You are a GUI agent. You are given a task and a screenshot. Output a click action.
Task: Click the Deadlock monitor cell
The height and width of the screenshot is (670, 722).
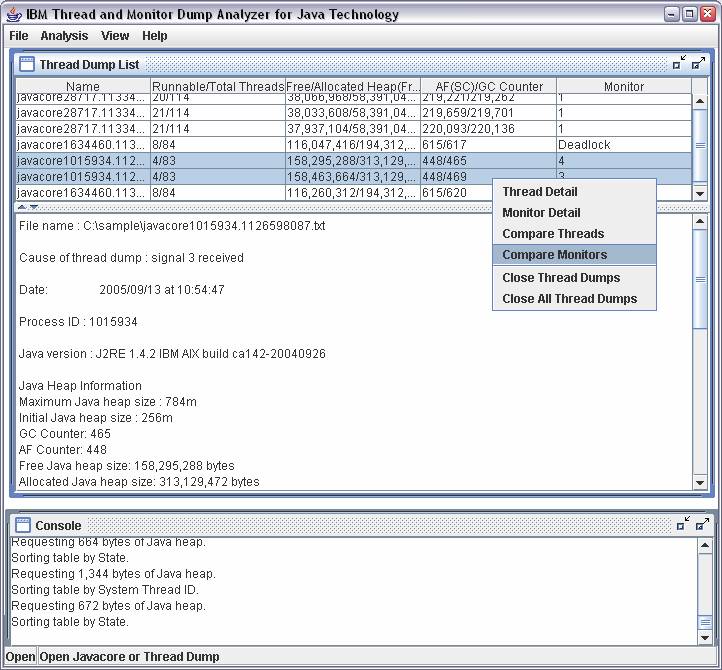[x=624, y=145]
